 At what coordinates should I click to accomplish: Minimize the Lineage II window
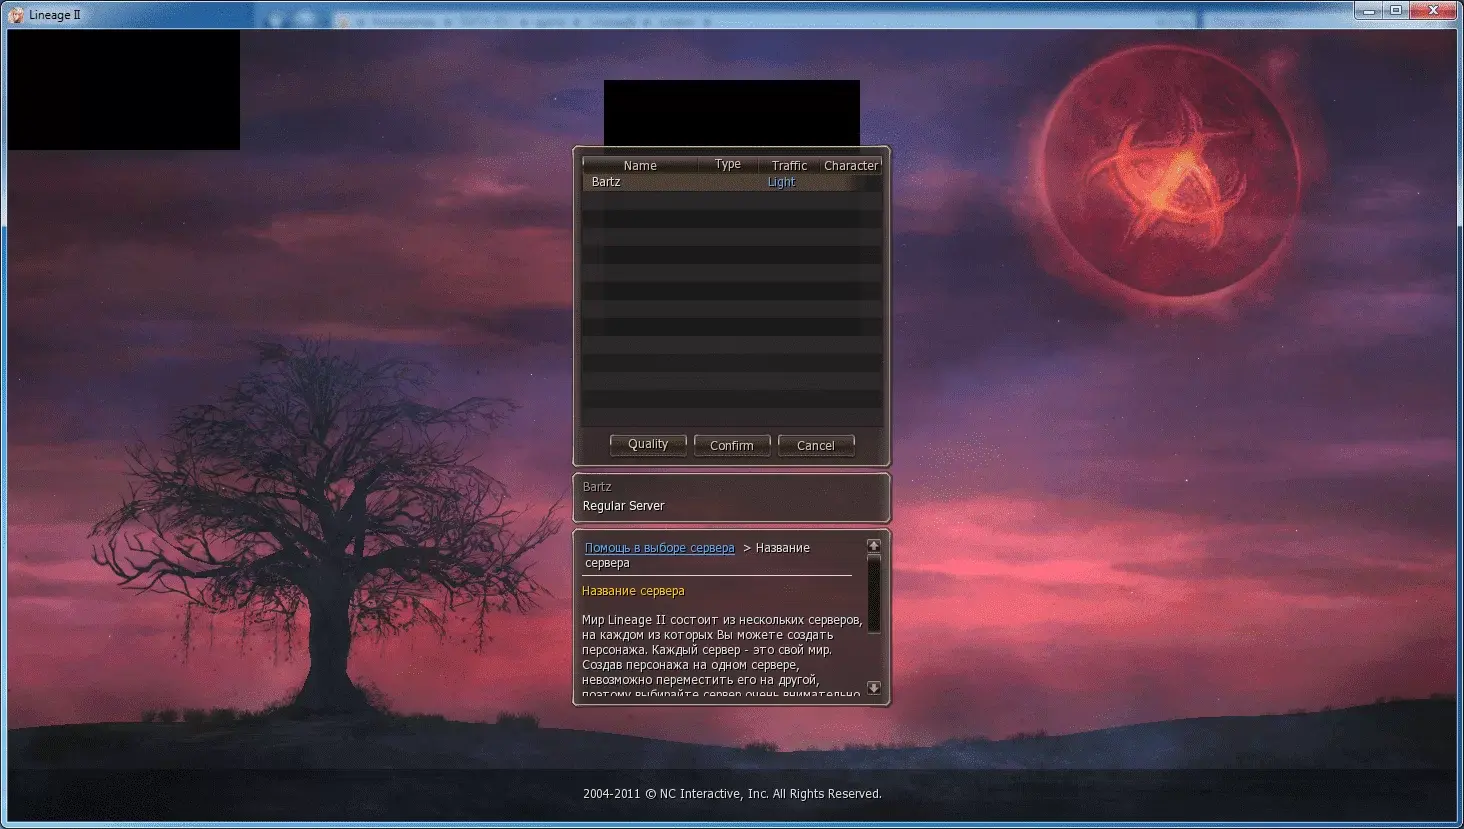tap(1370, 10)
